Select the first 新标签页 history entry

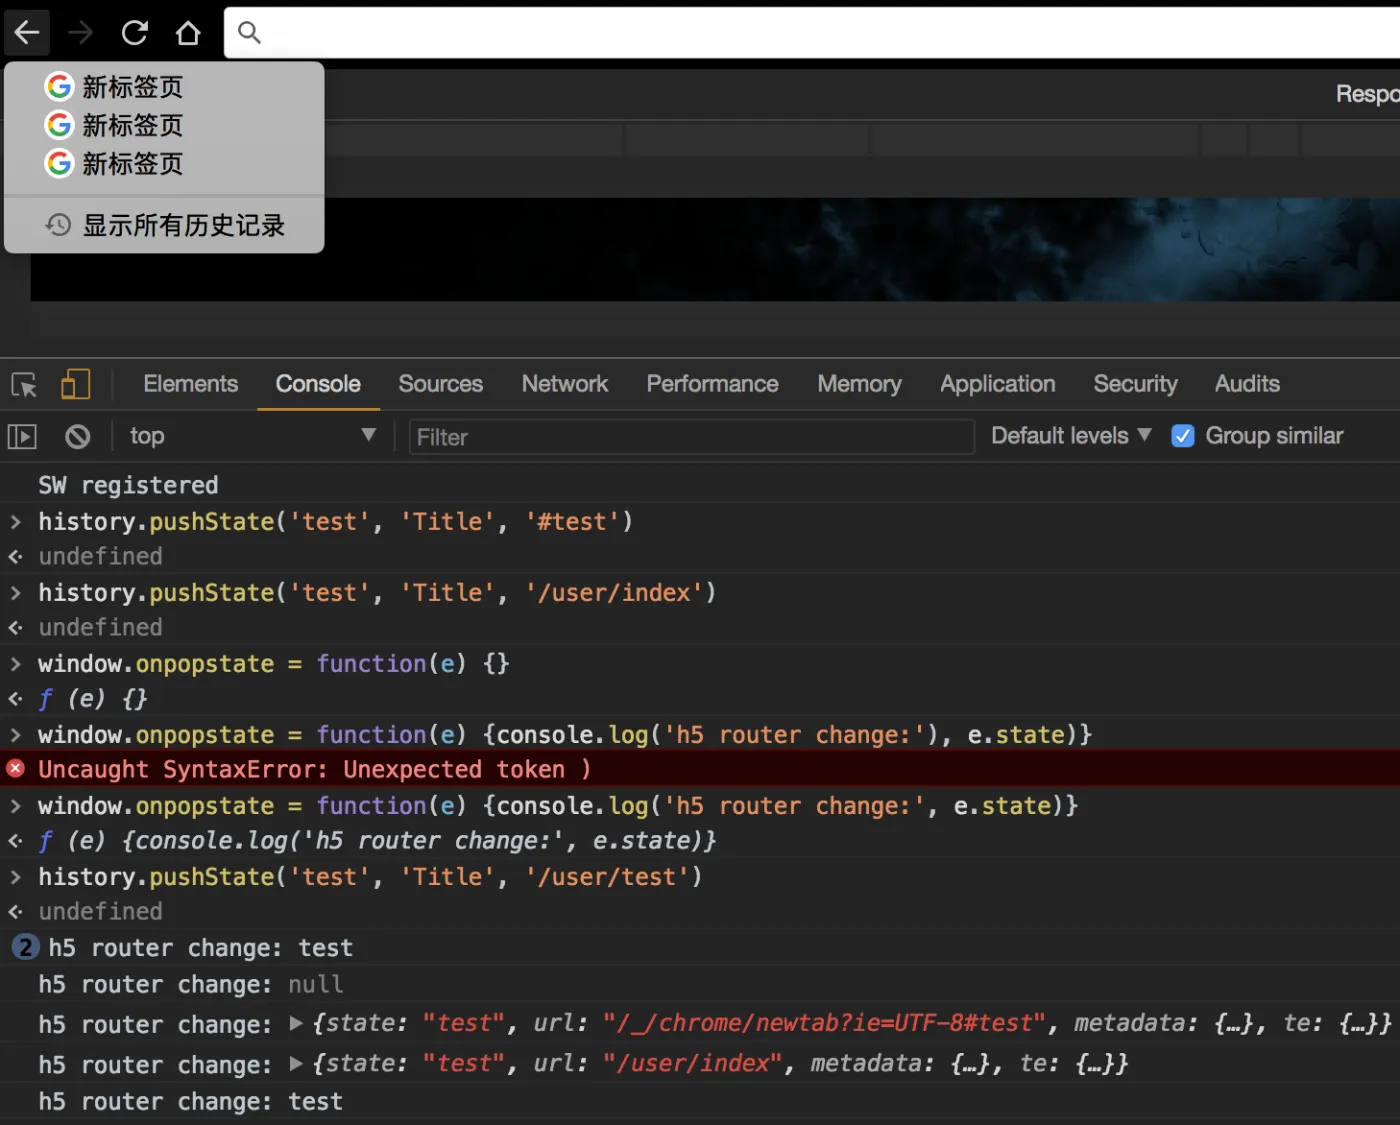point(132,88)
